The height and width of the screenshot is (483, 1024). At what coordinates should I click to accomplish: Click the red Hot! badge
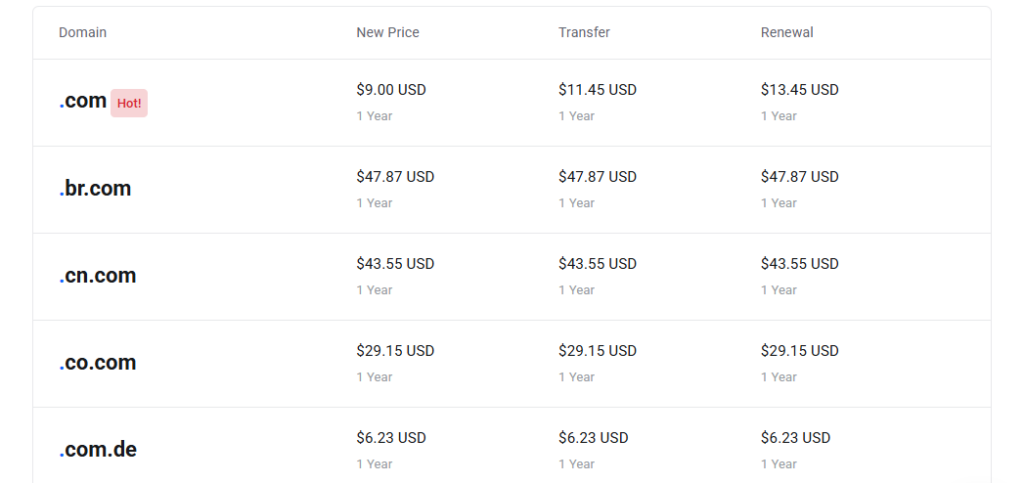(x=129, y=103)
